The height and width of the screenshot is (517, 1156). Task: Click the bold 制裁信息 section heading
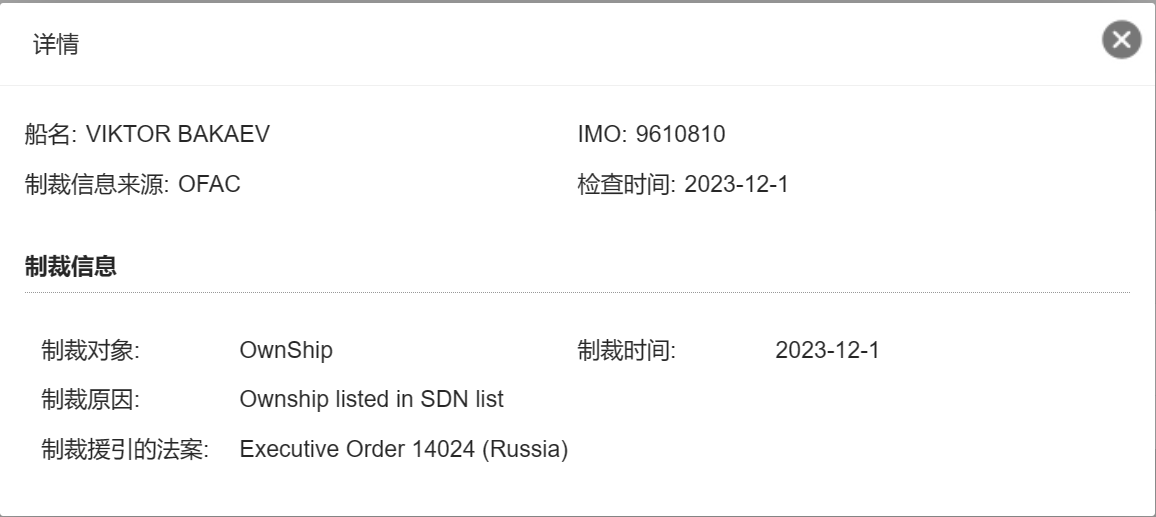(x=70, y=267)
